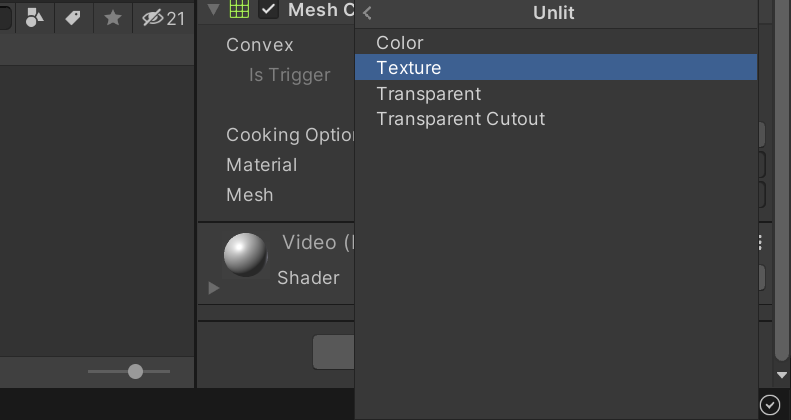Click the favorites star icon
The height and width of the screenshot is (420, 791).
point(113,17)
